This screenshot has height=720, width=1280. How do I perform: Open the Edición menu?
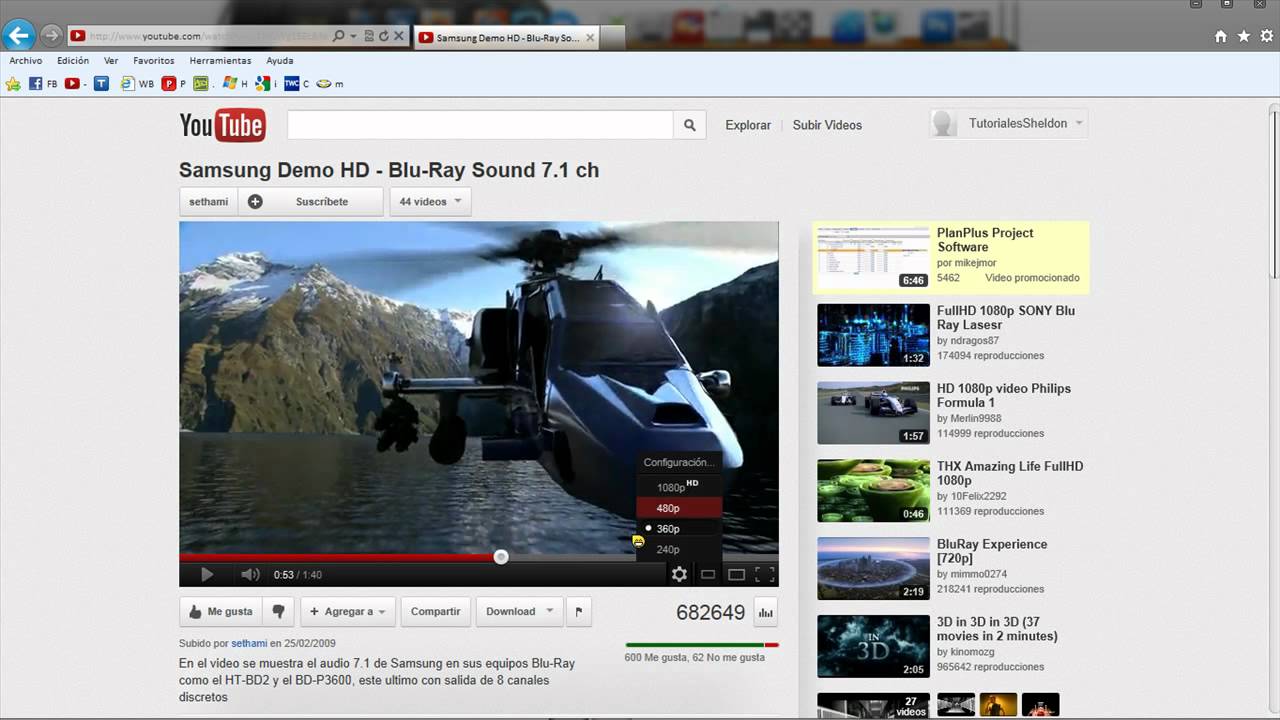(x=73, y=60)
